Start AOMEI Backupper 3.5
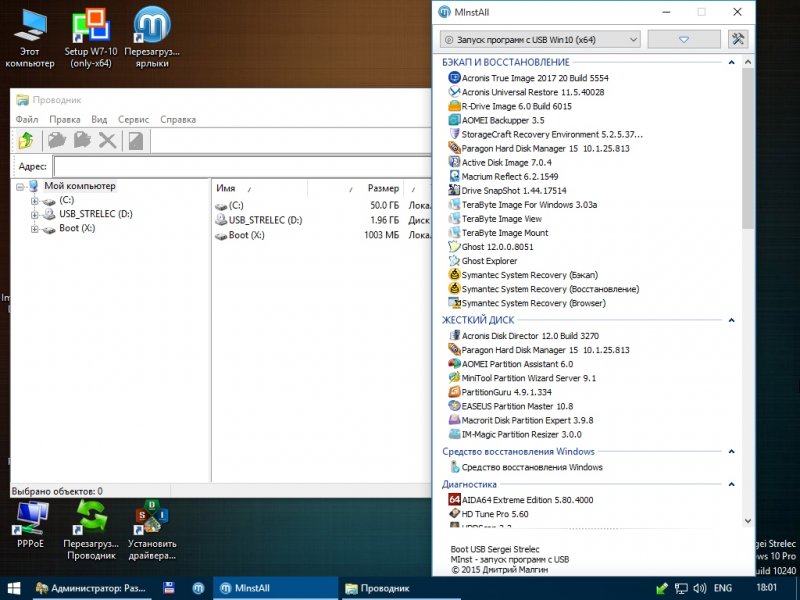 coord(496,120)
